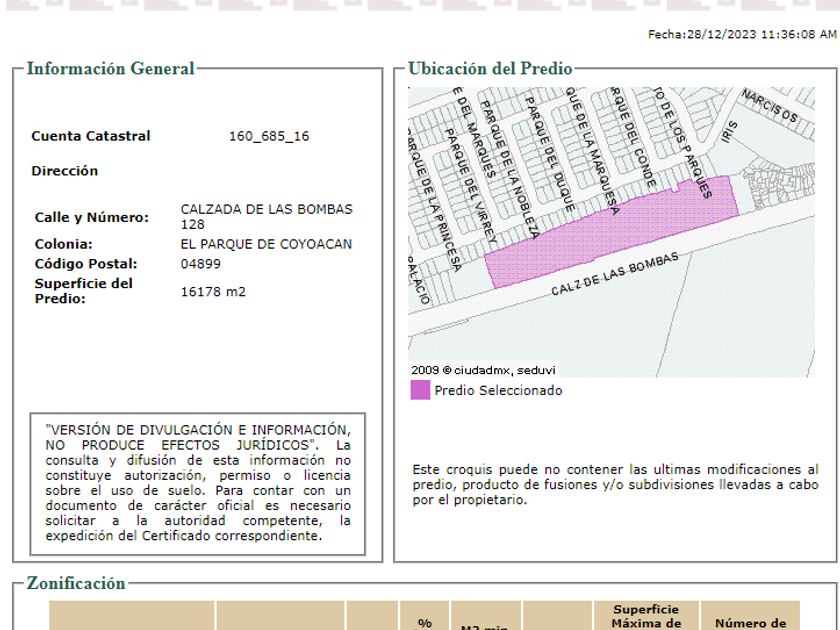Click the postal code 04899
The image size is (840, 630).
[201, 264]
